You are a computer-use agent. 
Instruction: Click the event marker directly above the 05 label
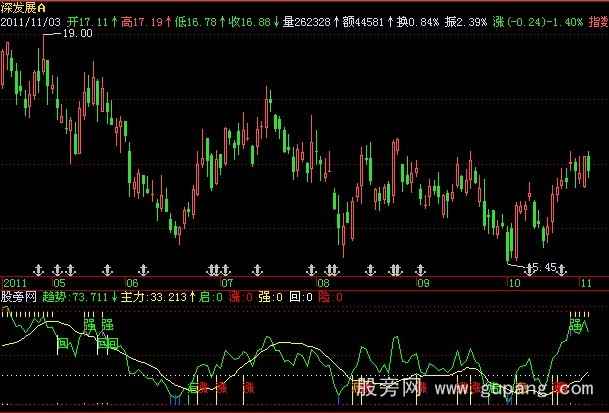tap(57, 269)
